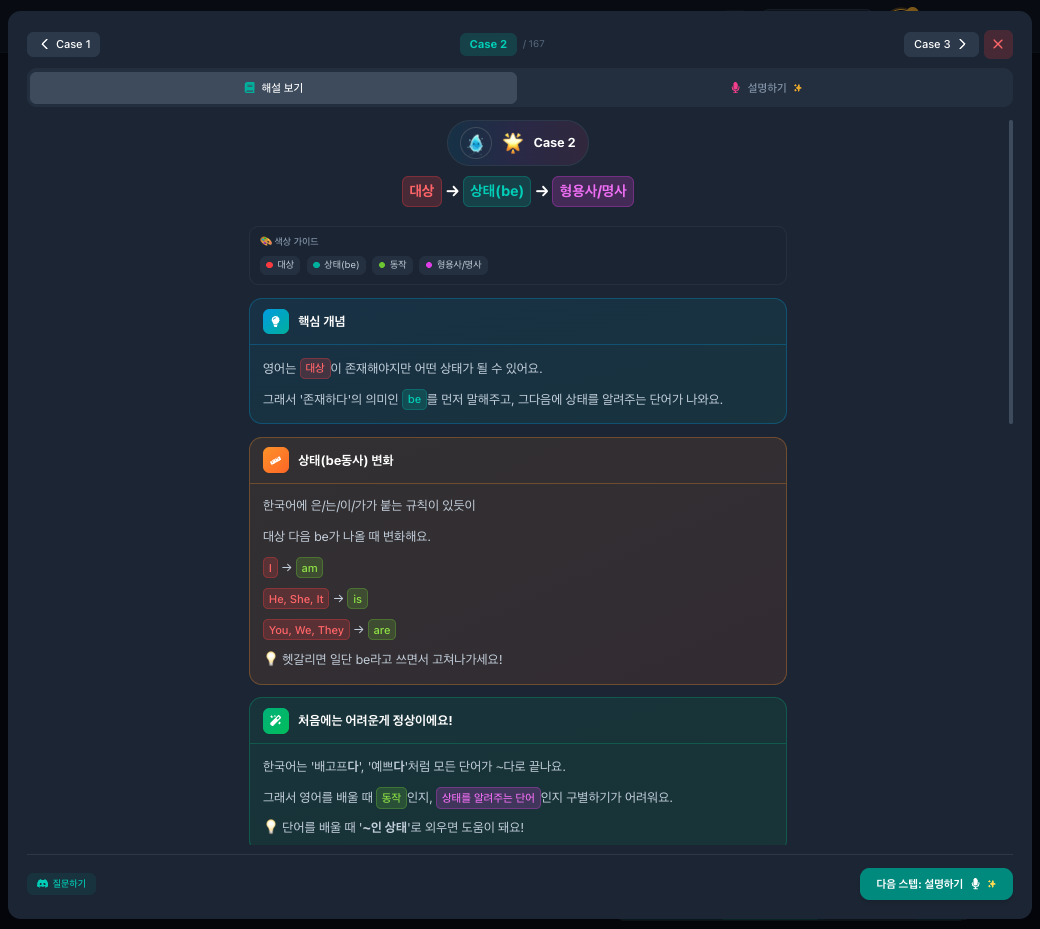Click the microphone icon in 다음 스텝 button
Image resolution: width=1040 pixels, height=929 pixels.
click(x=975, y=884)
